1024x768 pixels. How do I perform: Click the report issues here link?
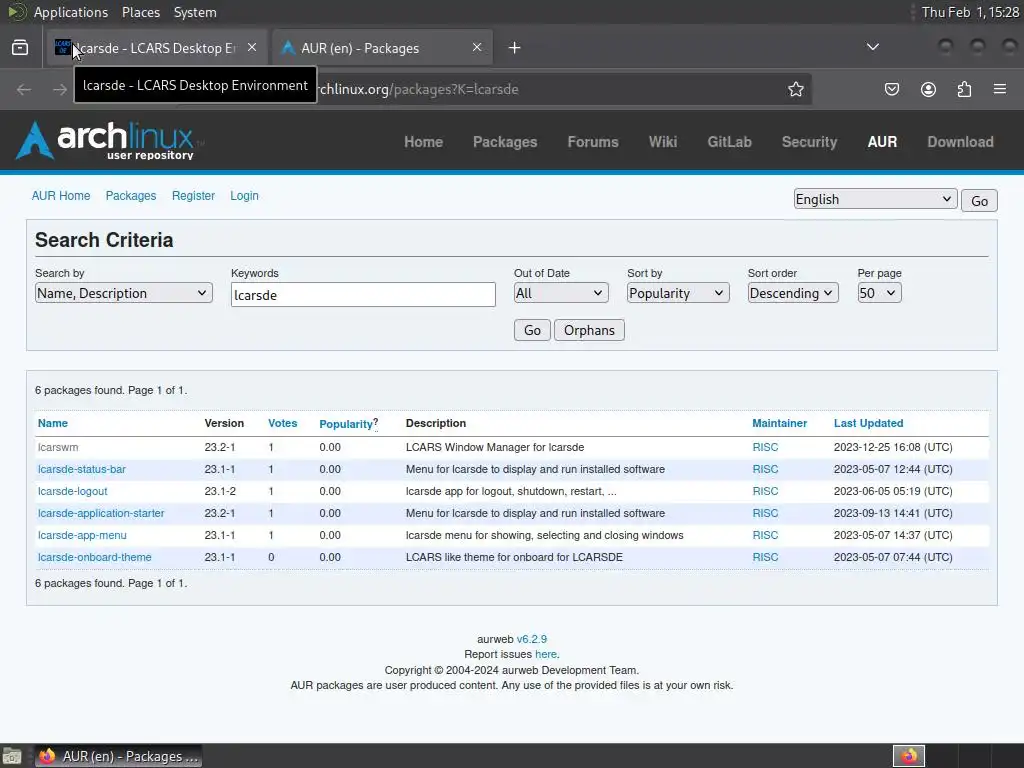tap(546, 654)
